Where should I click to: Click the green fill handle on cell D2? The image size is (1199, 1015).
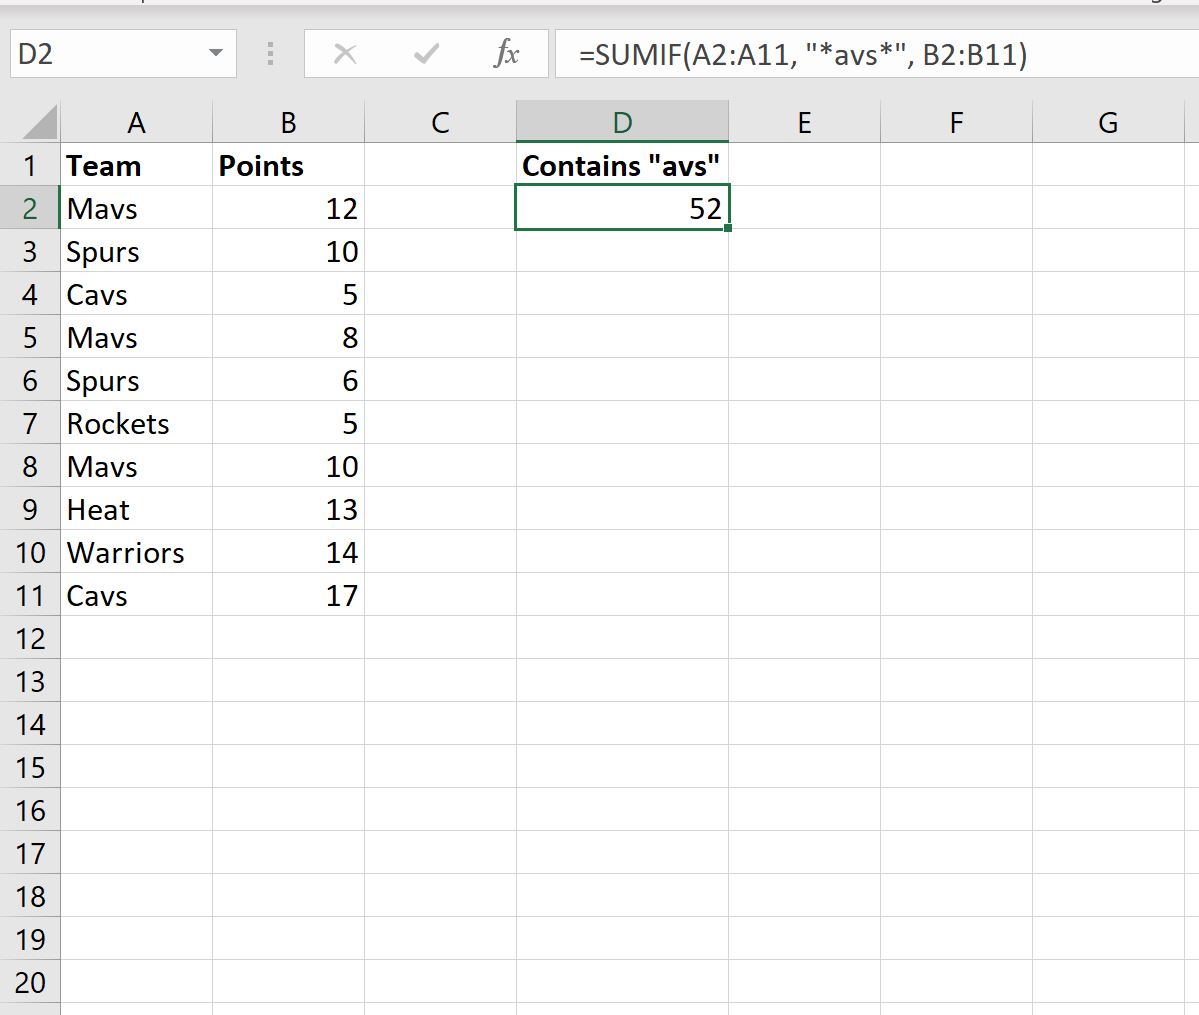click(728, 228)
